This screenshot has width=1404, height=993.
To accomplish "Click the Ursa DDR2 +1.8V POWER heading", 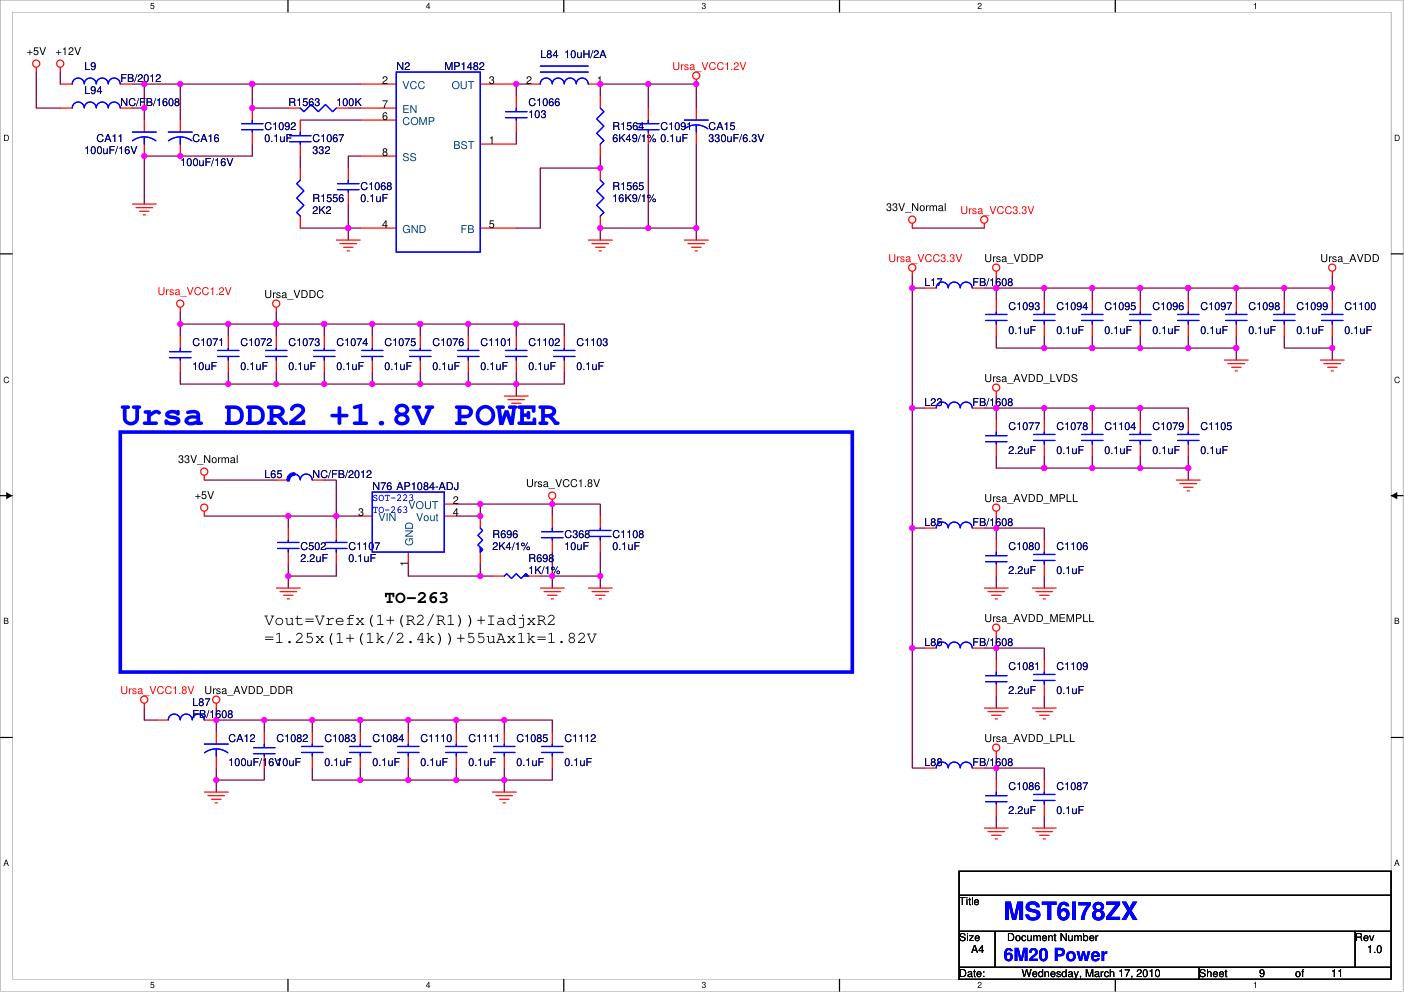I will (x=339, y=416).
